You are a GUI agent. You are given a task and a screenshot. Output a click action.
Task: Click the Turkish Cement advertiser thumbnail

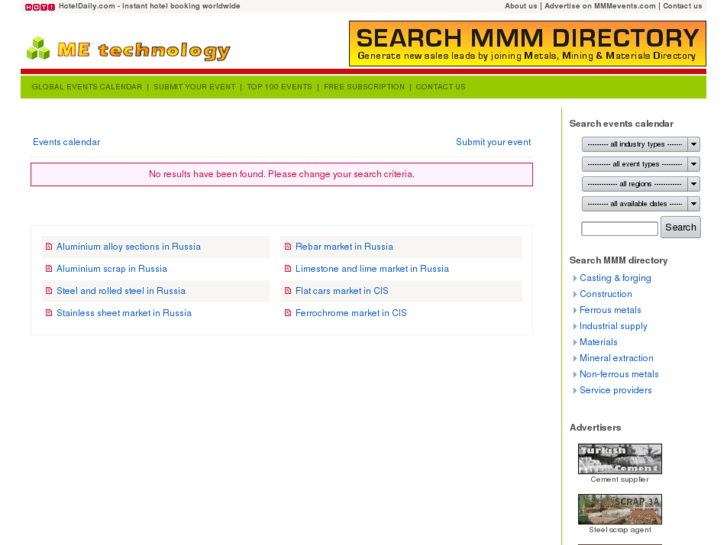(x=620, y=459)
